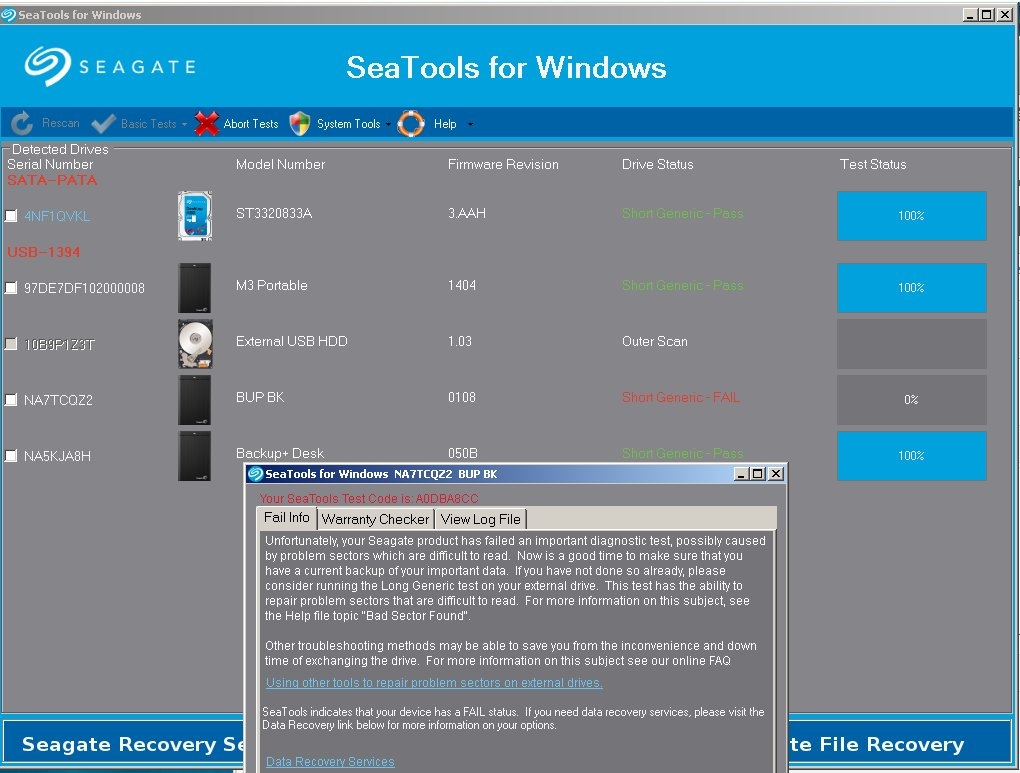The width and height of the screenshot is (1020, 773).
Task: Check the box for drive 10B9P1Z3T
Action: [11, 344]
